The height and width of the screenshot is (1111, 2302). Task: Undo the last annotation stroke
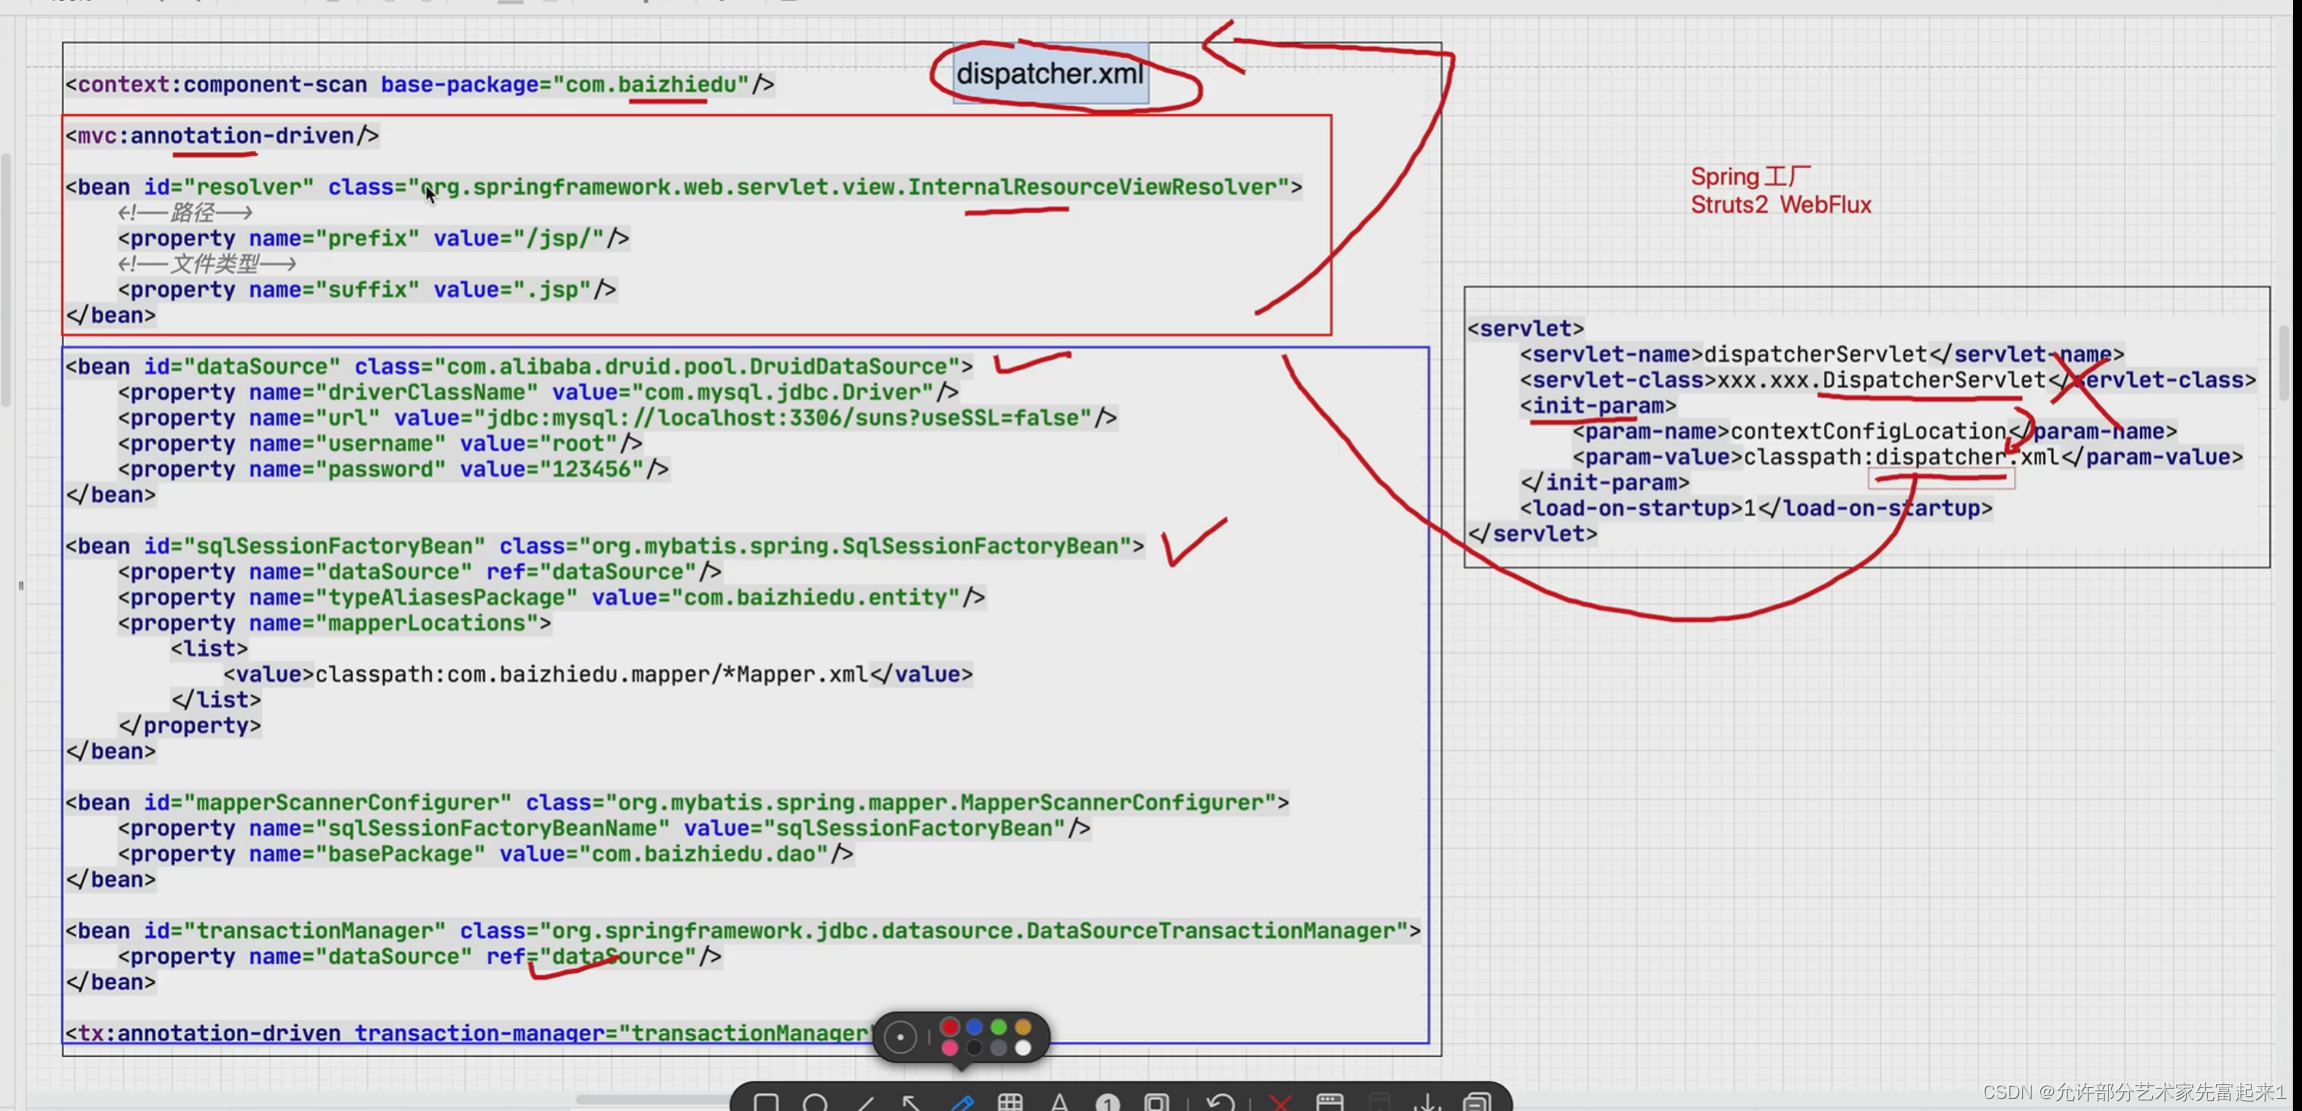point(1220,1102)
